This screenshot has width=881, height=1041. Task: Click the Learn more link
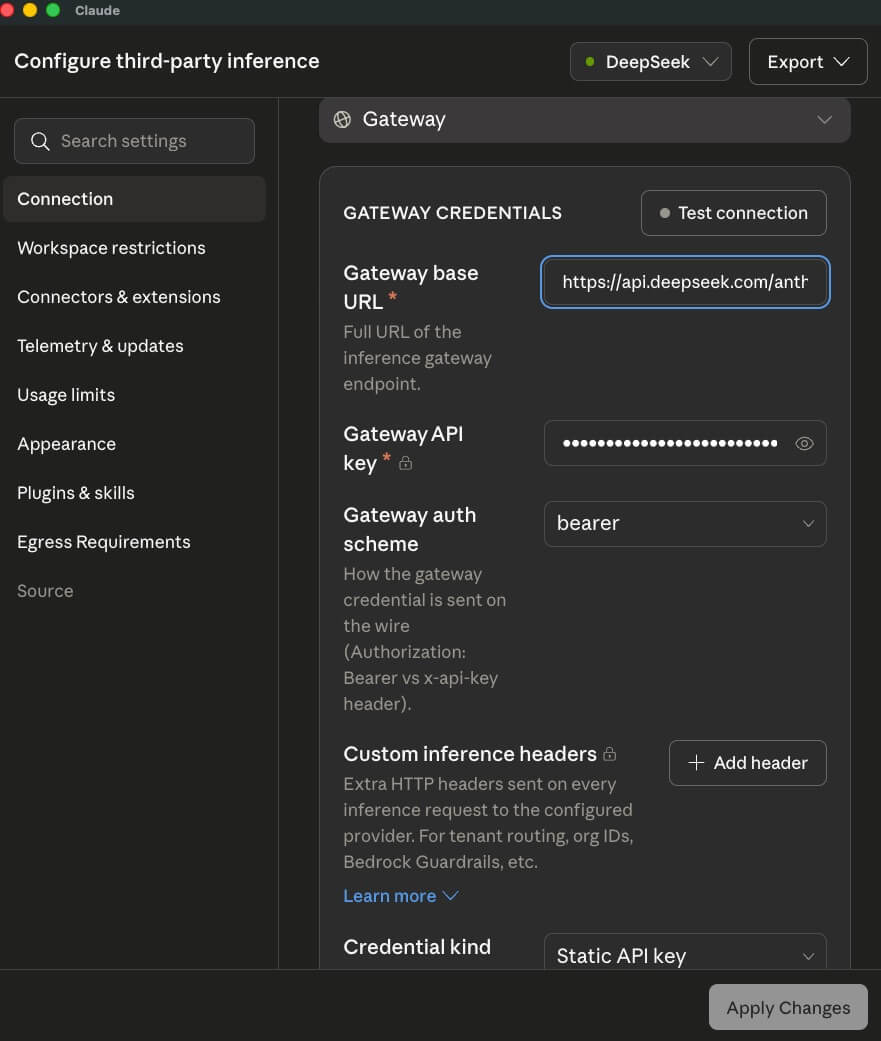pos(390,896)
